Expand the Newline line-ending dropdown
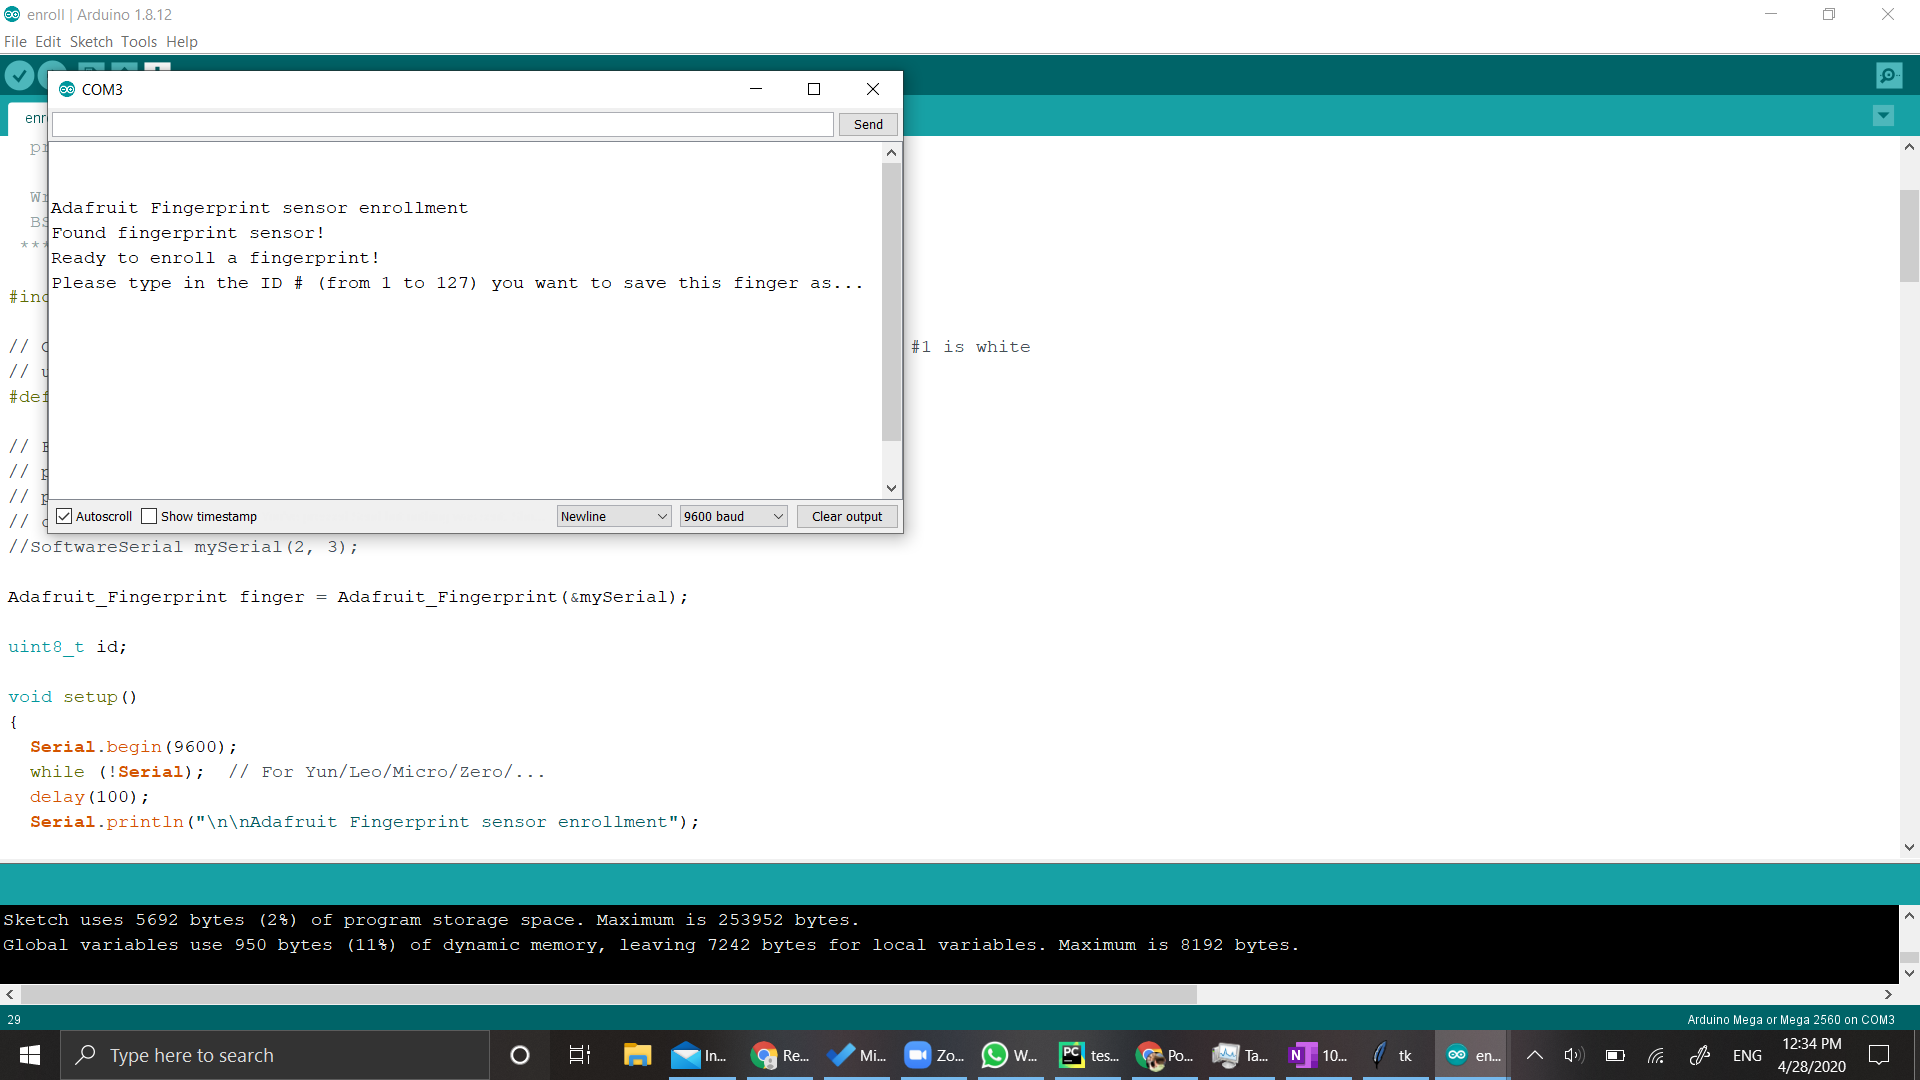The width and height of the screenshot is (1920, 1080). [x=613, y=516]
